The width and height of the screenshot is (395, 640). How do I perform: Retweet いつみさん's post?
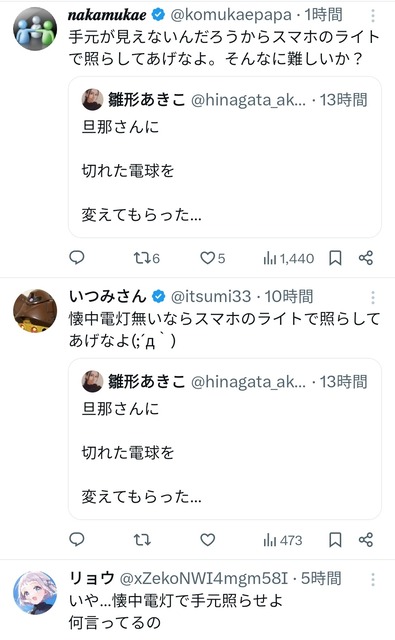[x=142, y=540]
